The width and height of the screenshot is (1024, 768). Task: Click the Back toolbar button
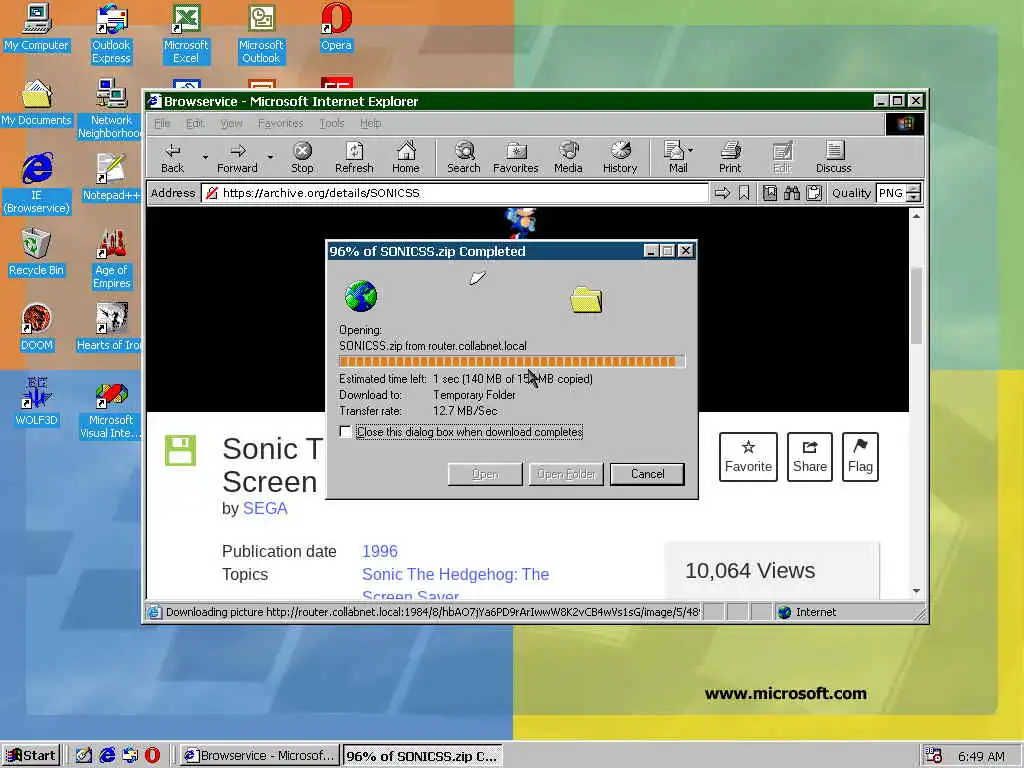tap(172, 158)
